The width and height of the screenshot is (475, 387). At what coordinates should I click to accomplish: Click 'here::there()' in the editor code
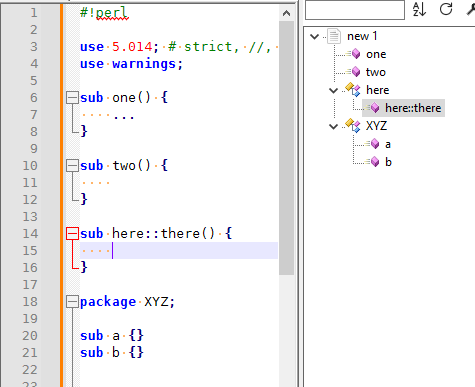[163, 233]
